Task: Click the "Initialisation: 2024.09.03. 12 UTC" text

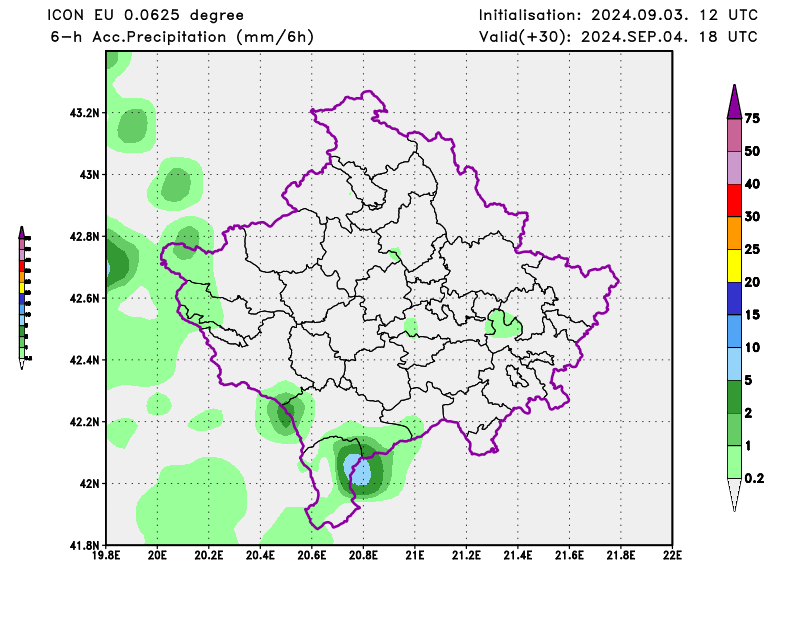Action: (618, 15)
